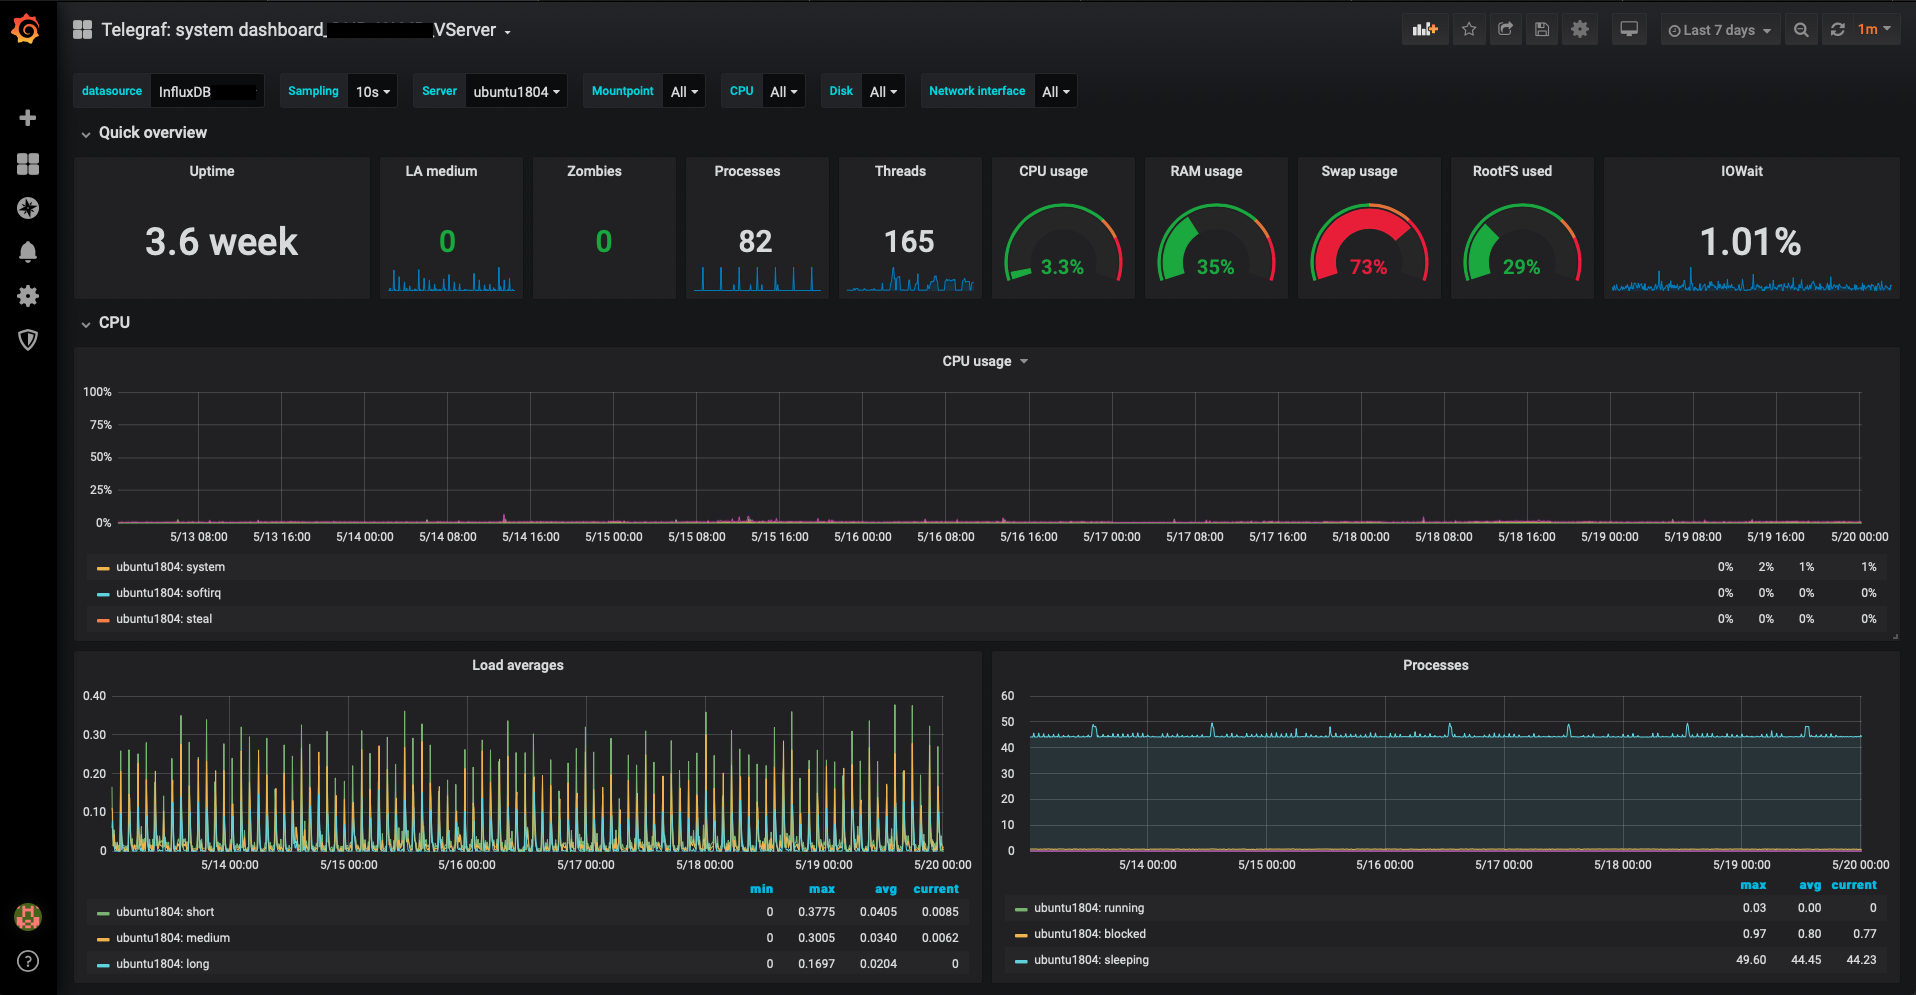Viewport: 1916px width, 995px height.
Task: Click the RootFS used panel title
Action: [1512, 171]
